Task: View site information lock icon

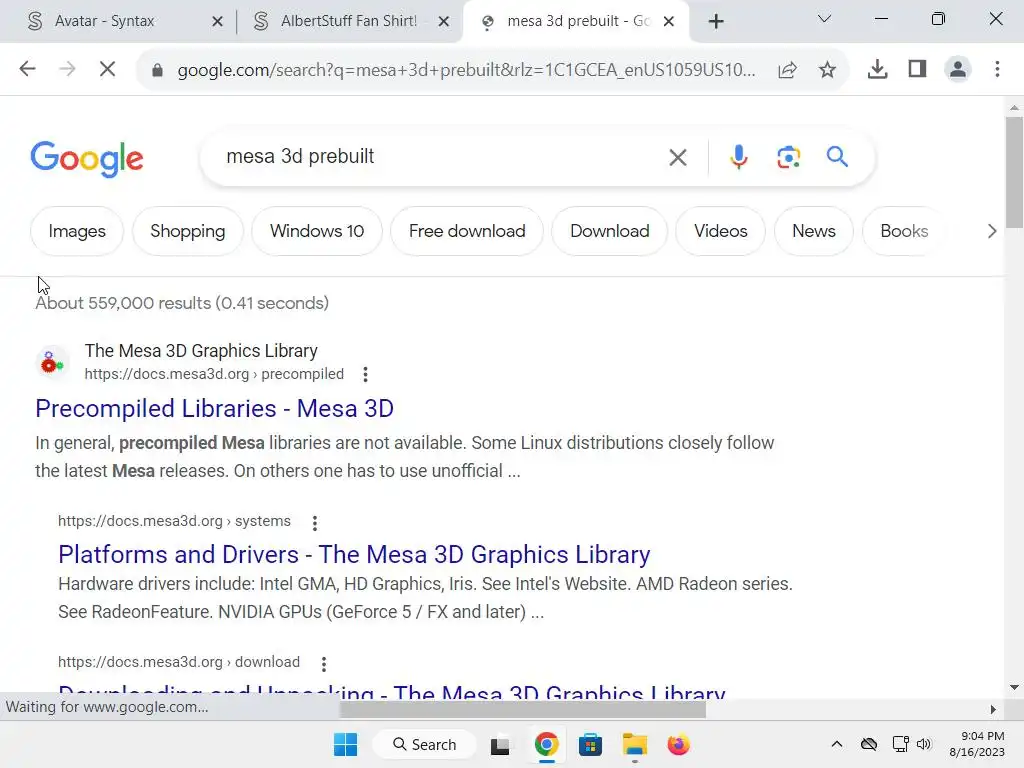Action: (157, 69)
